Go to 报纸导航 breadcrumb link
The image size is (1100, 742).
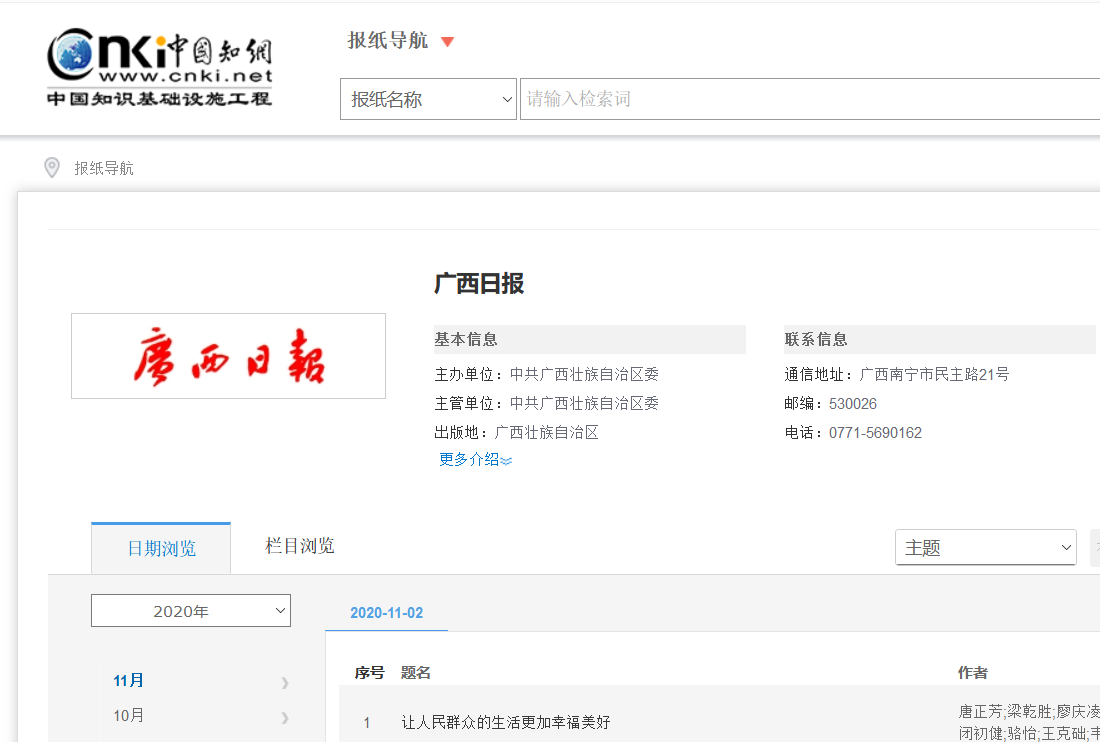click(104, 168)
